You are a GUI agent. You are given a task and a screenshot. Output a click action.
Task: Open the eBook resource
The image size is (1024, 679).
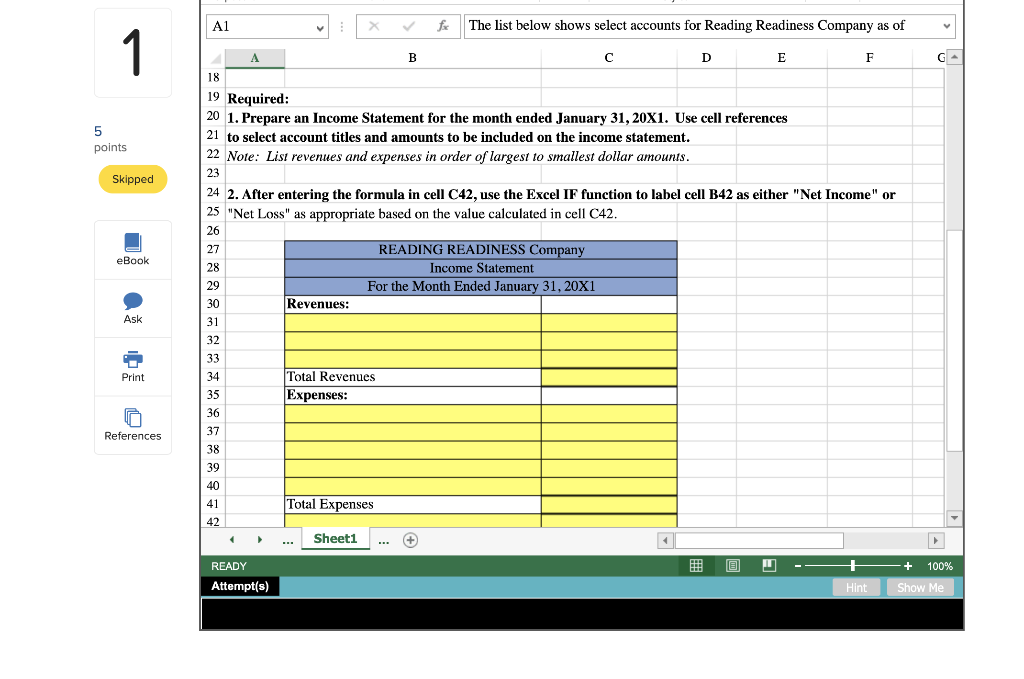132,249
